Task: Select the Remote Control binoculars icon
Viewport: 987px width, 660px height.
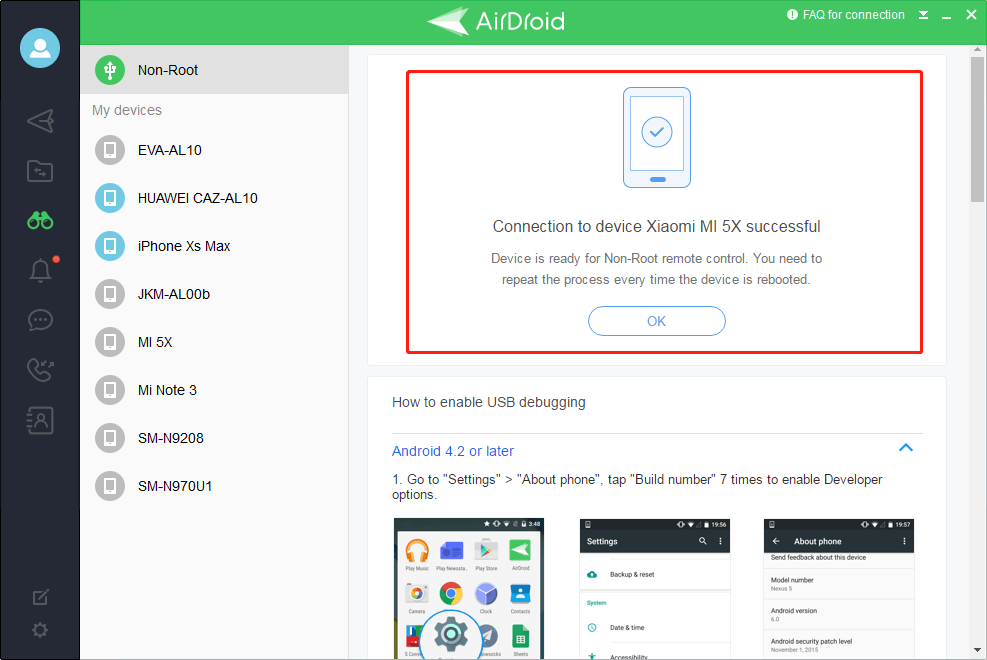Action: pyautogui.click(x=40, y=221)
